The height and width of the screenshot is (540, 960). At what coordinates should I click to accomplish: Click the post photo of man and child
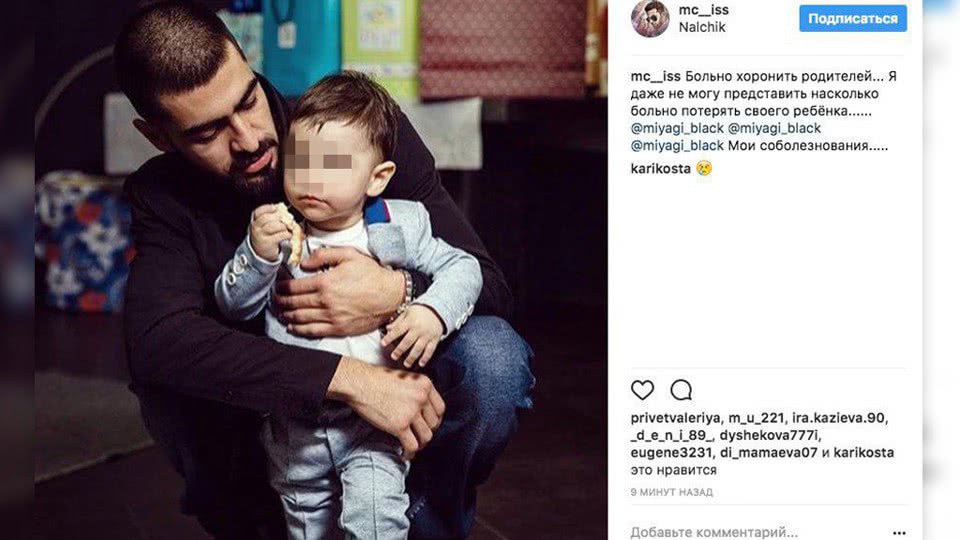pos(321,270)
